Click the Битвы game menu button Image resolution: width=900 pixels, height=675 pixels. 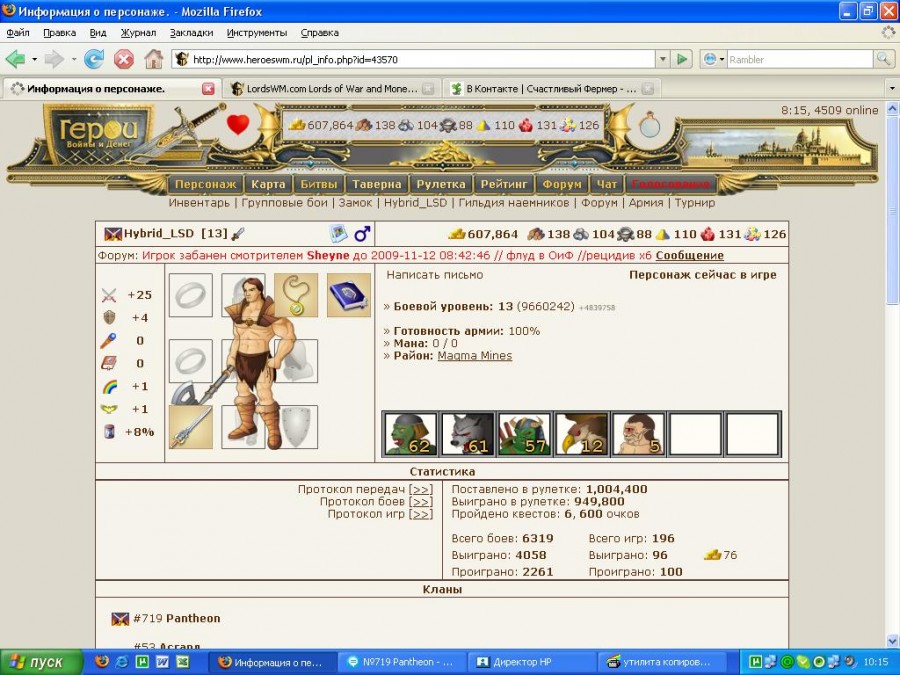319,184
